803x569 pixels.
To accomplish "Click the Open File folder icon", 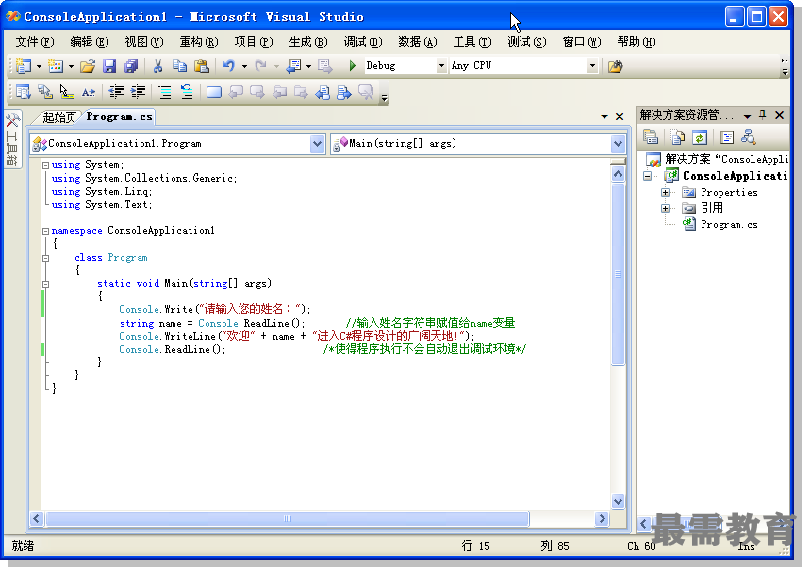I will click(88, 66).
